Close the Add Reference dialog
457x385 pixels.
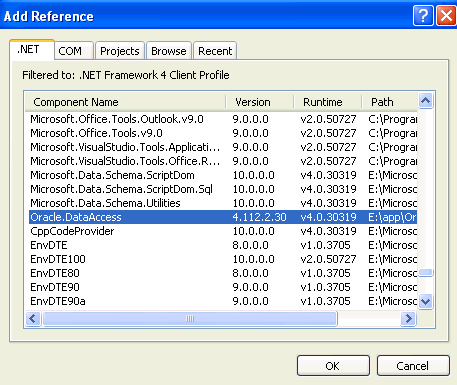point(446,15)
